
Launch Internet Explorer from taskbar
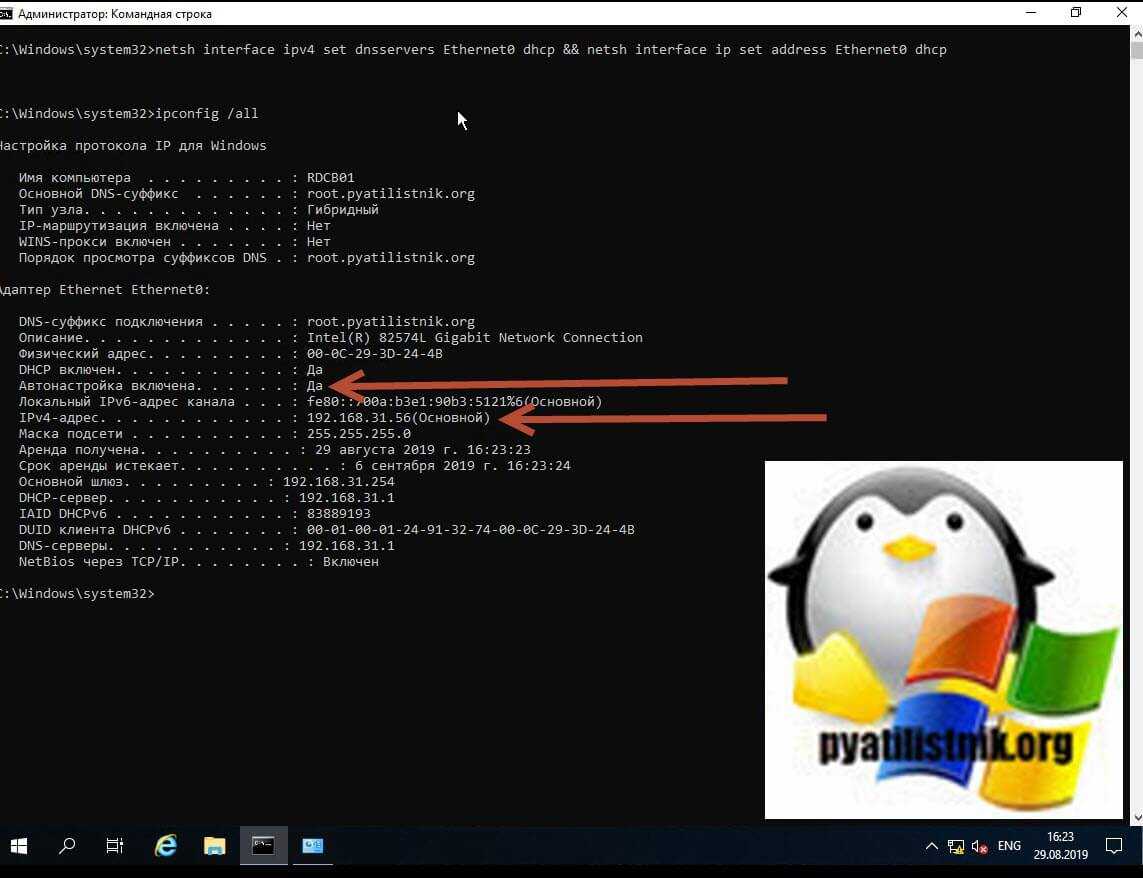coord(166,846)
